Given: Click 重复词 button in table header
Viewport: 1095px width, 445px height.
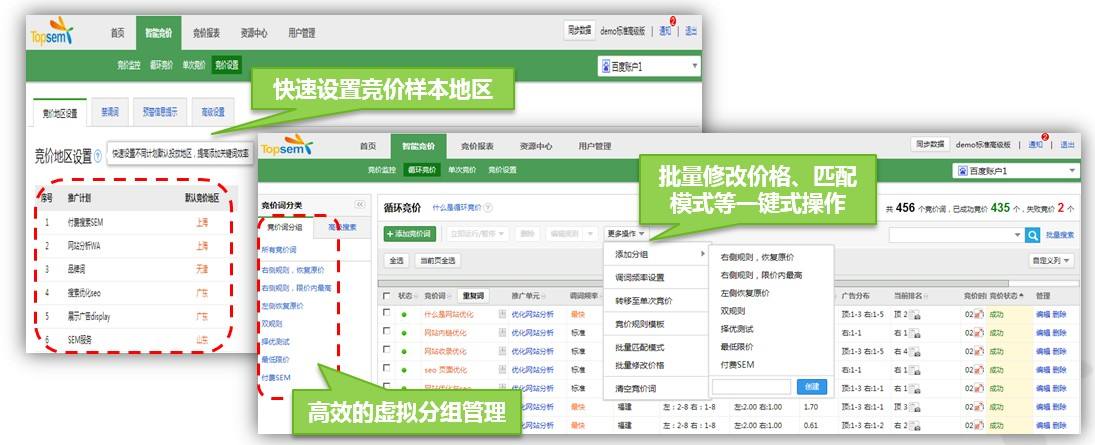Looking at the screenshot, I should (x=475, y=296).
